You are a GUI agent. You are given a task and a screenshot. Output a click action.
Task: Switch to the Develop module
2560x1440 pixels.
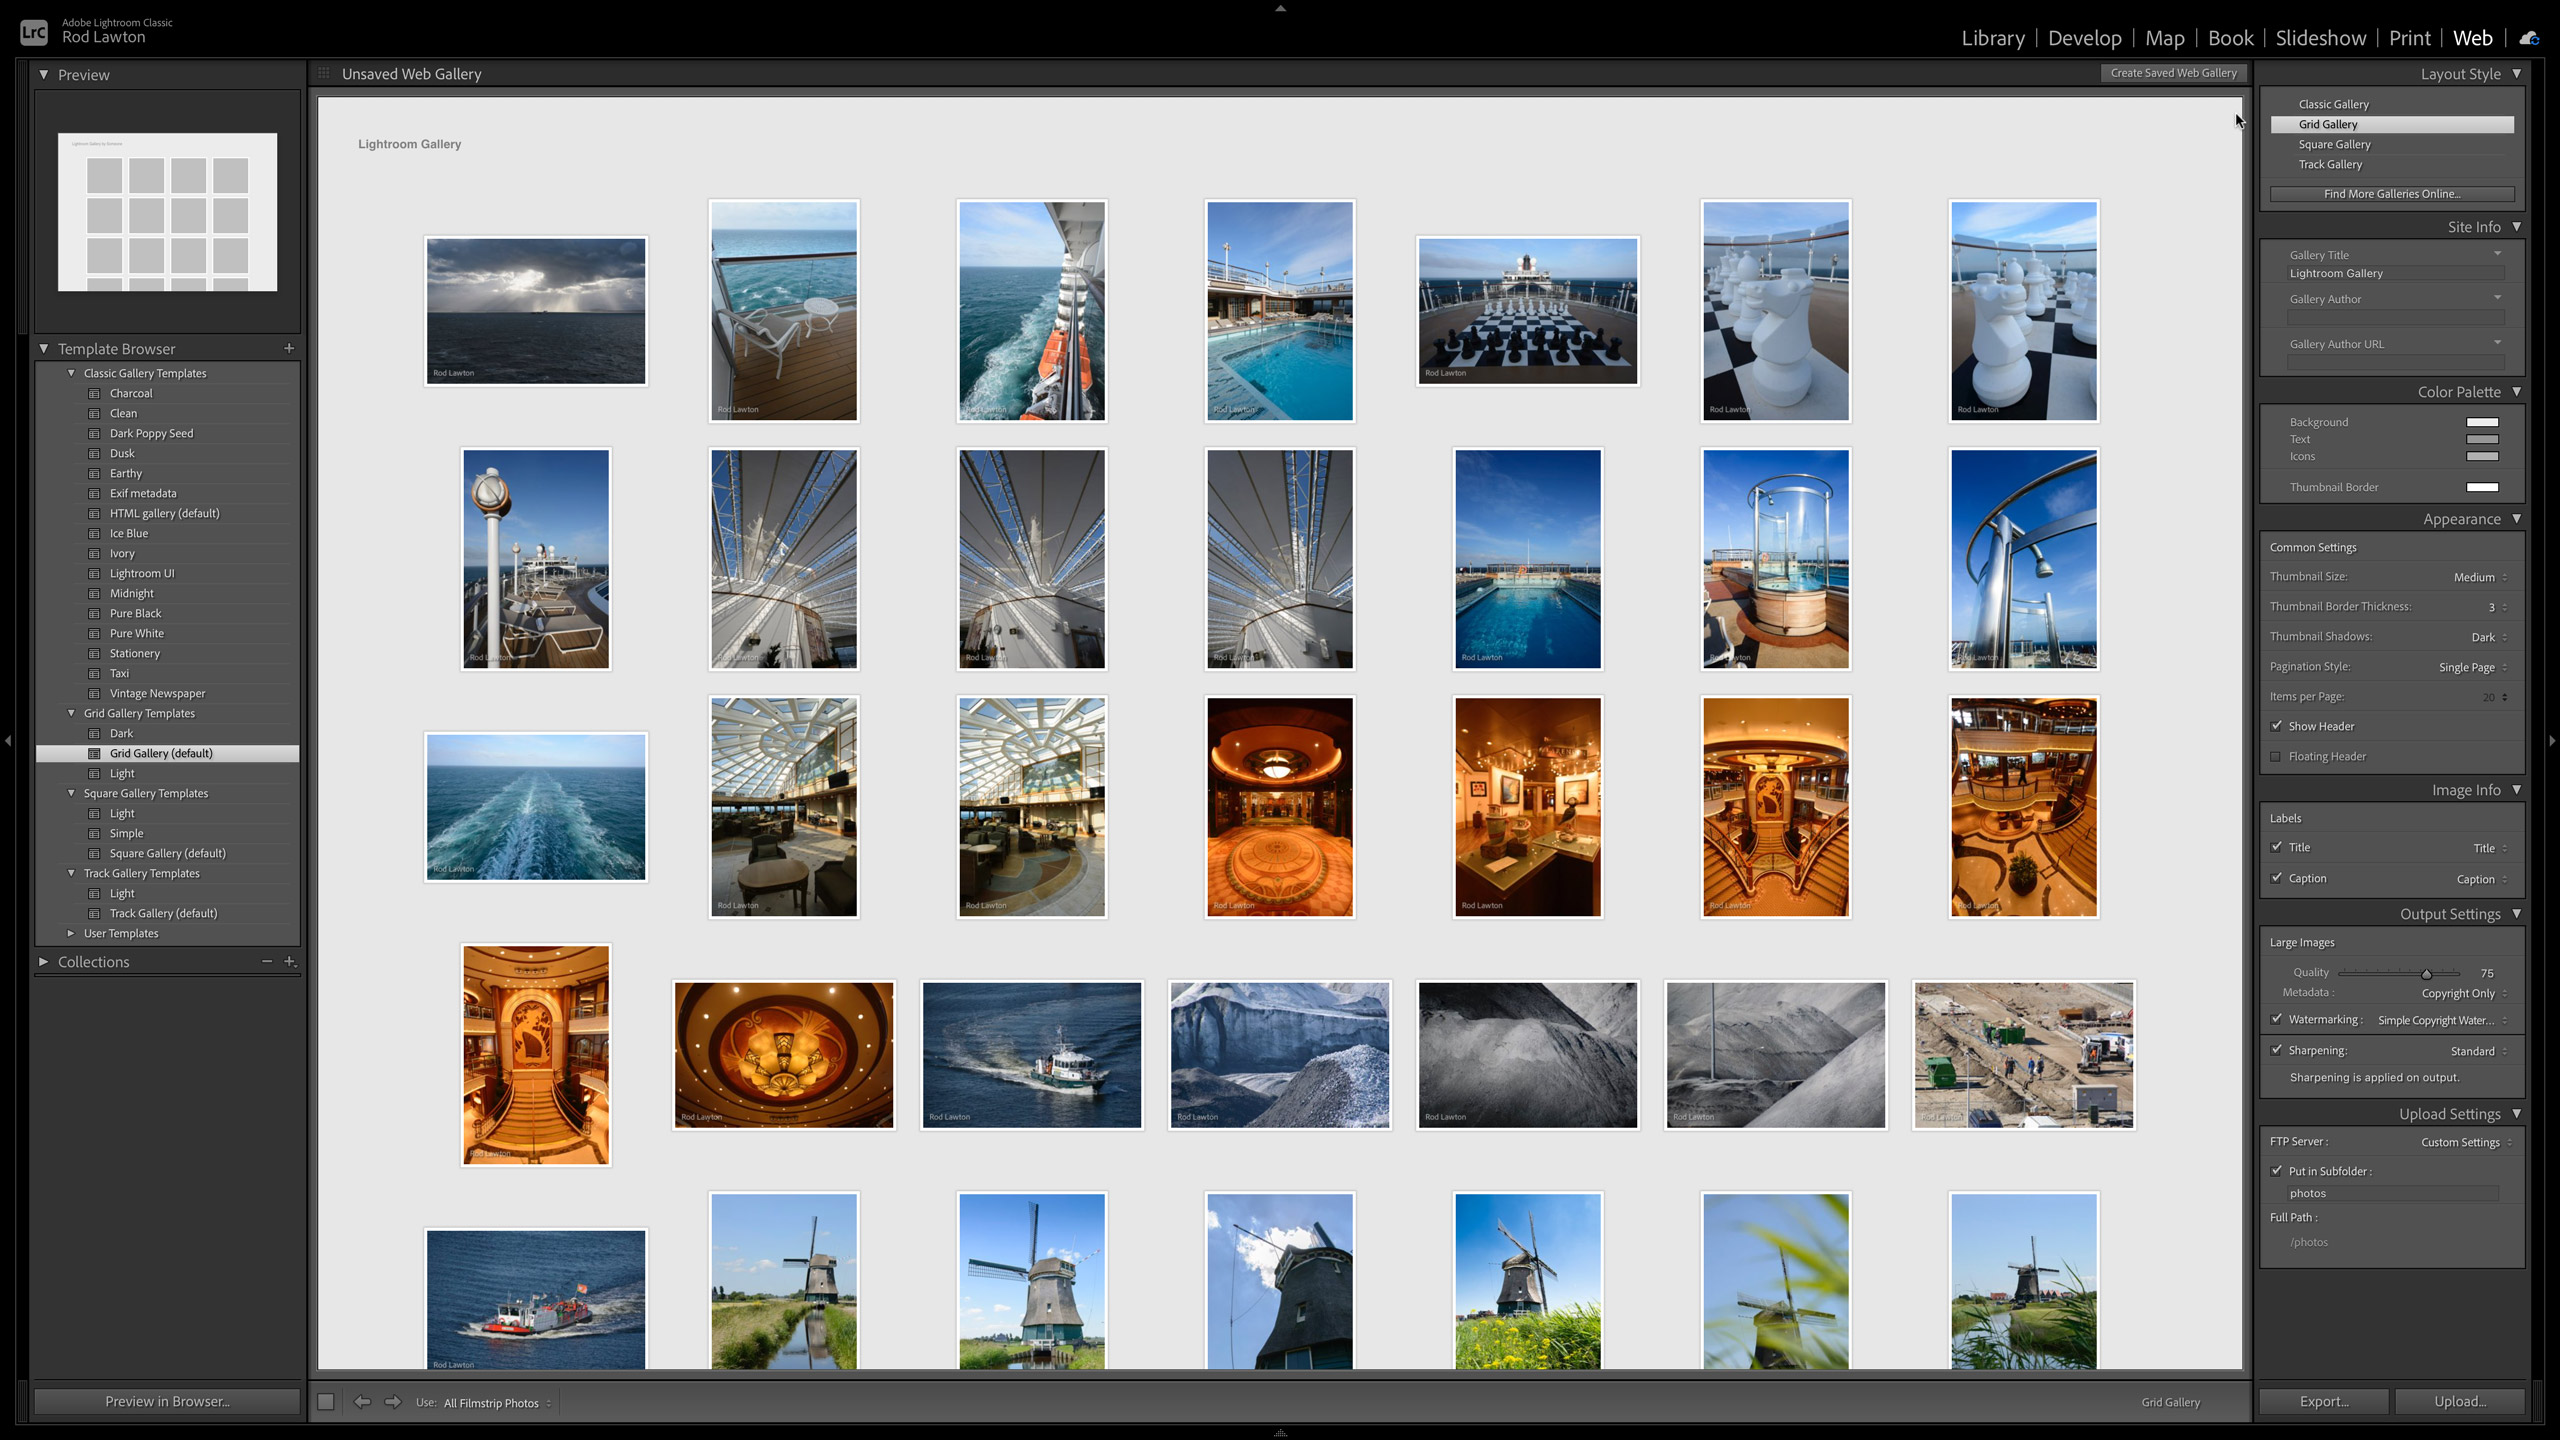2084,38
